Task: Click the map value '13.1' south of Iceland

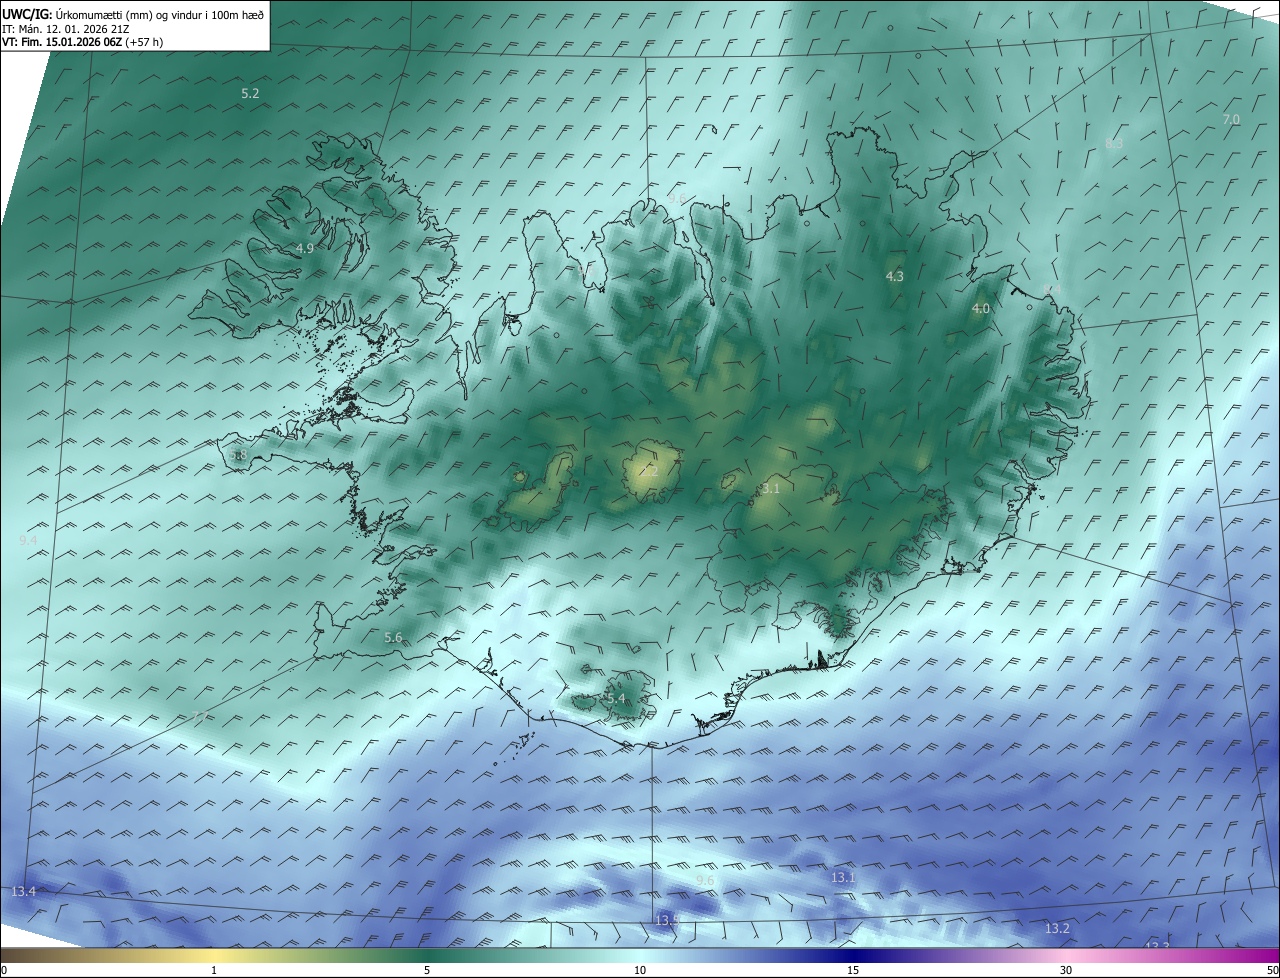Action: pyautogui.click(x=843, y=877)
